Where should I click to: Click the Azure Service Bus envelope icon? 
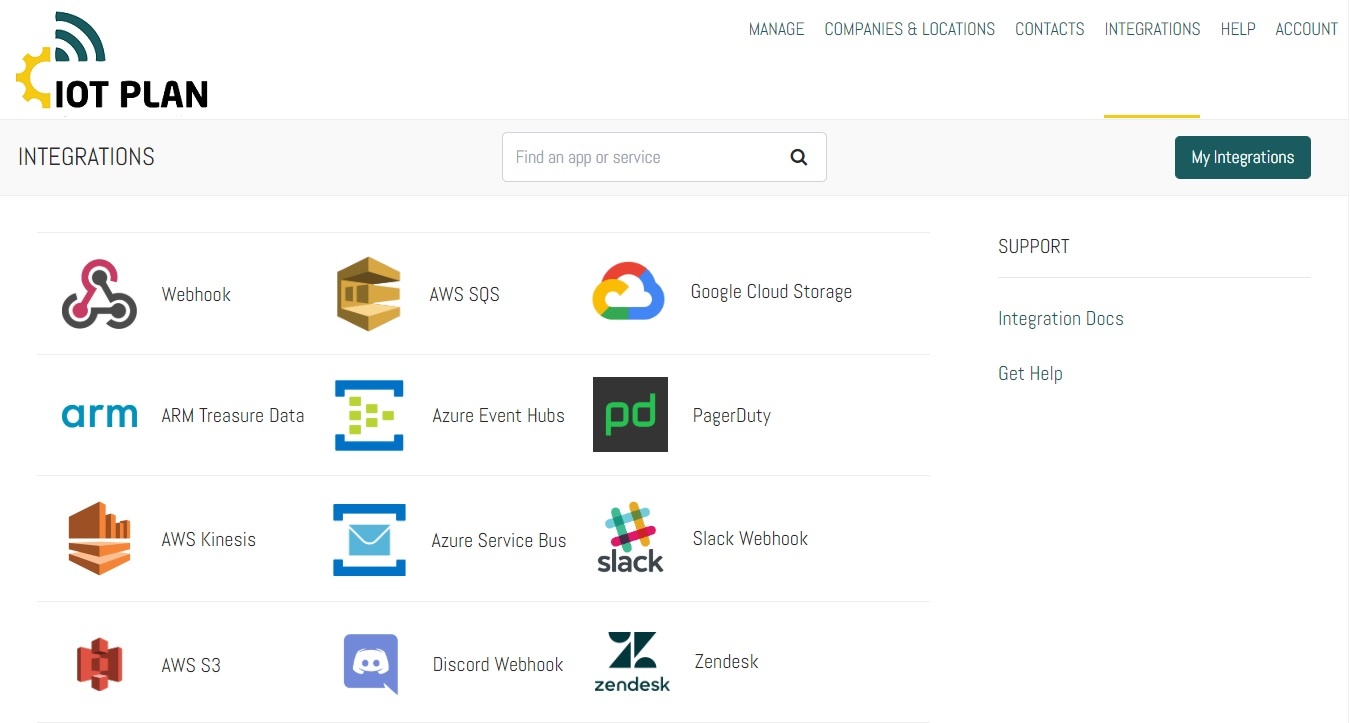[369, 540]
